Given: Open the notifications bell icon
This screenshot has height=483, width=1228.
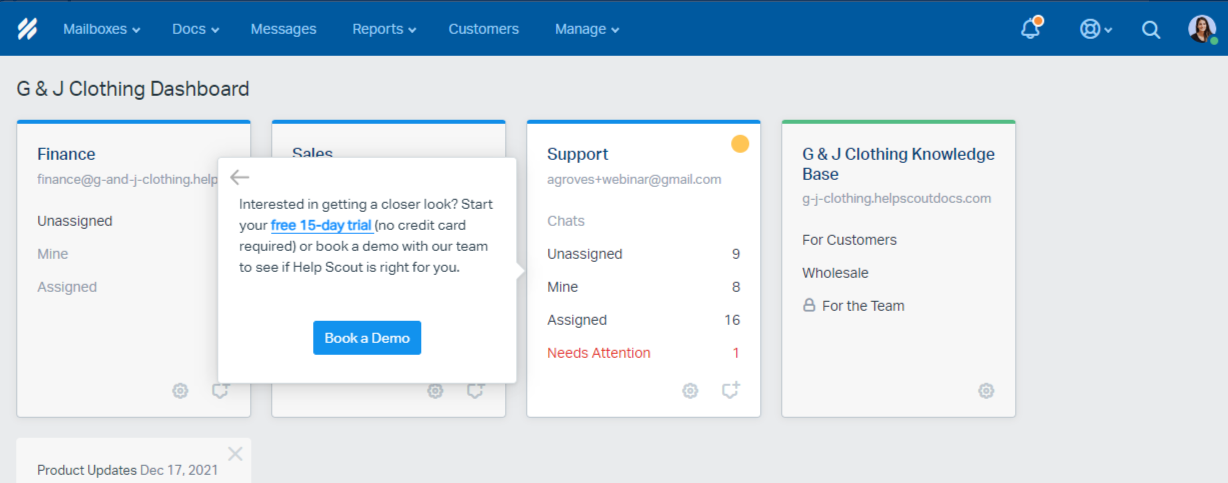Looking at the screenshot, I should coord(1031,28).
